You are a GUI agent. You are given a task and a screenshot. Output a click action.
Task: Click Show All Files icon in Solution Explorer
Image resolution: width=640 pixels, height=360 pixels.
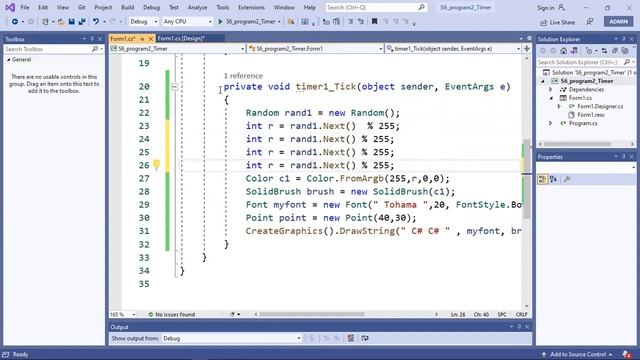coord(625,51)
